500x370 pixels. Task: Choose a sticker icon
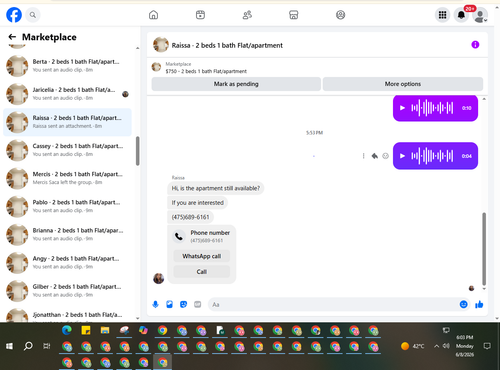coord(183,304)
